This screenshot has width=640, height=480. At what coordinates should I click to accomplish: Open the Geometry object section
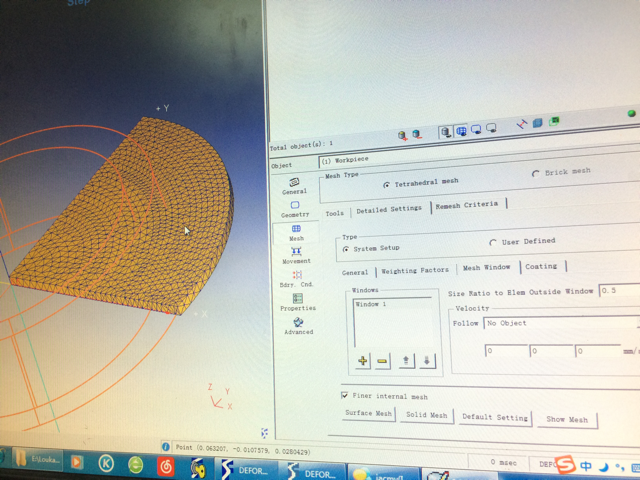click(x=295, y=209)
